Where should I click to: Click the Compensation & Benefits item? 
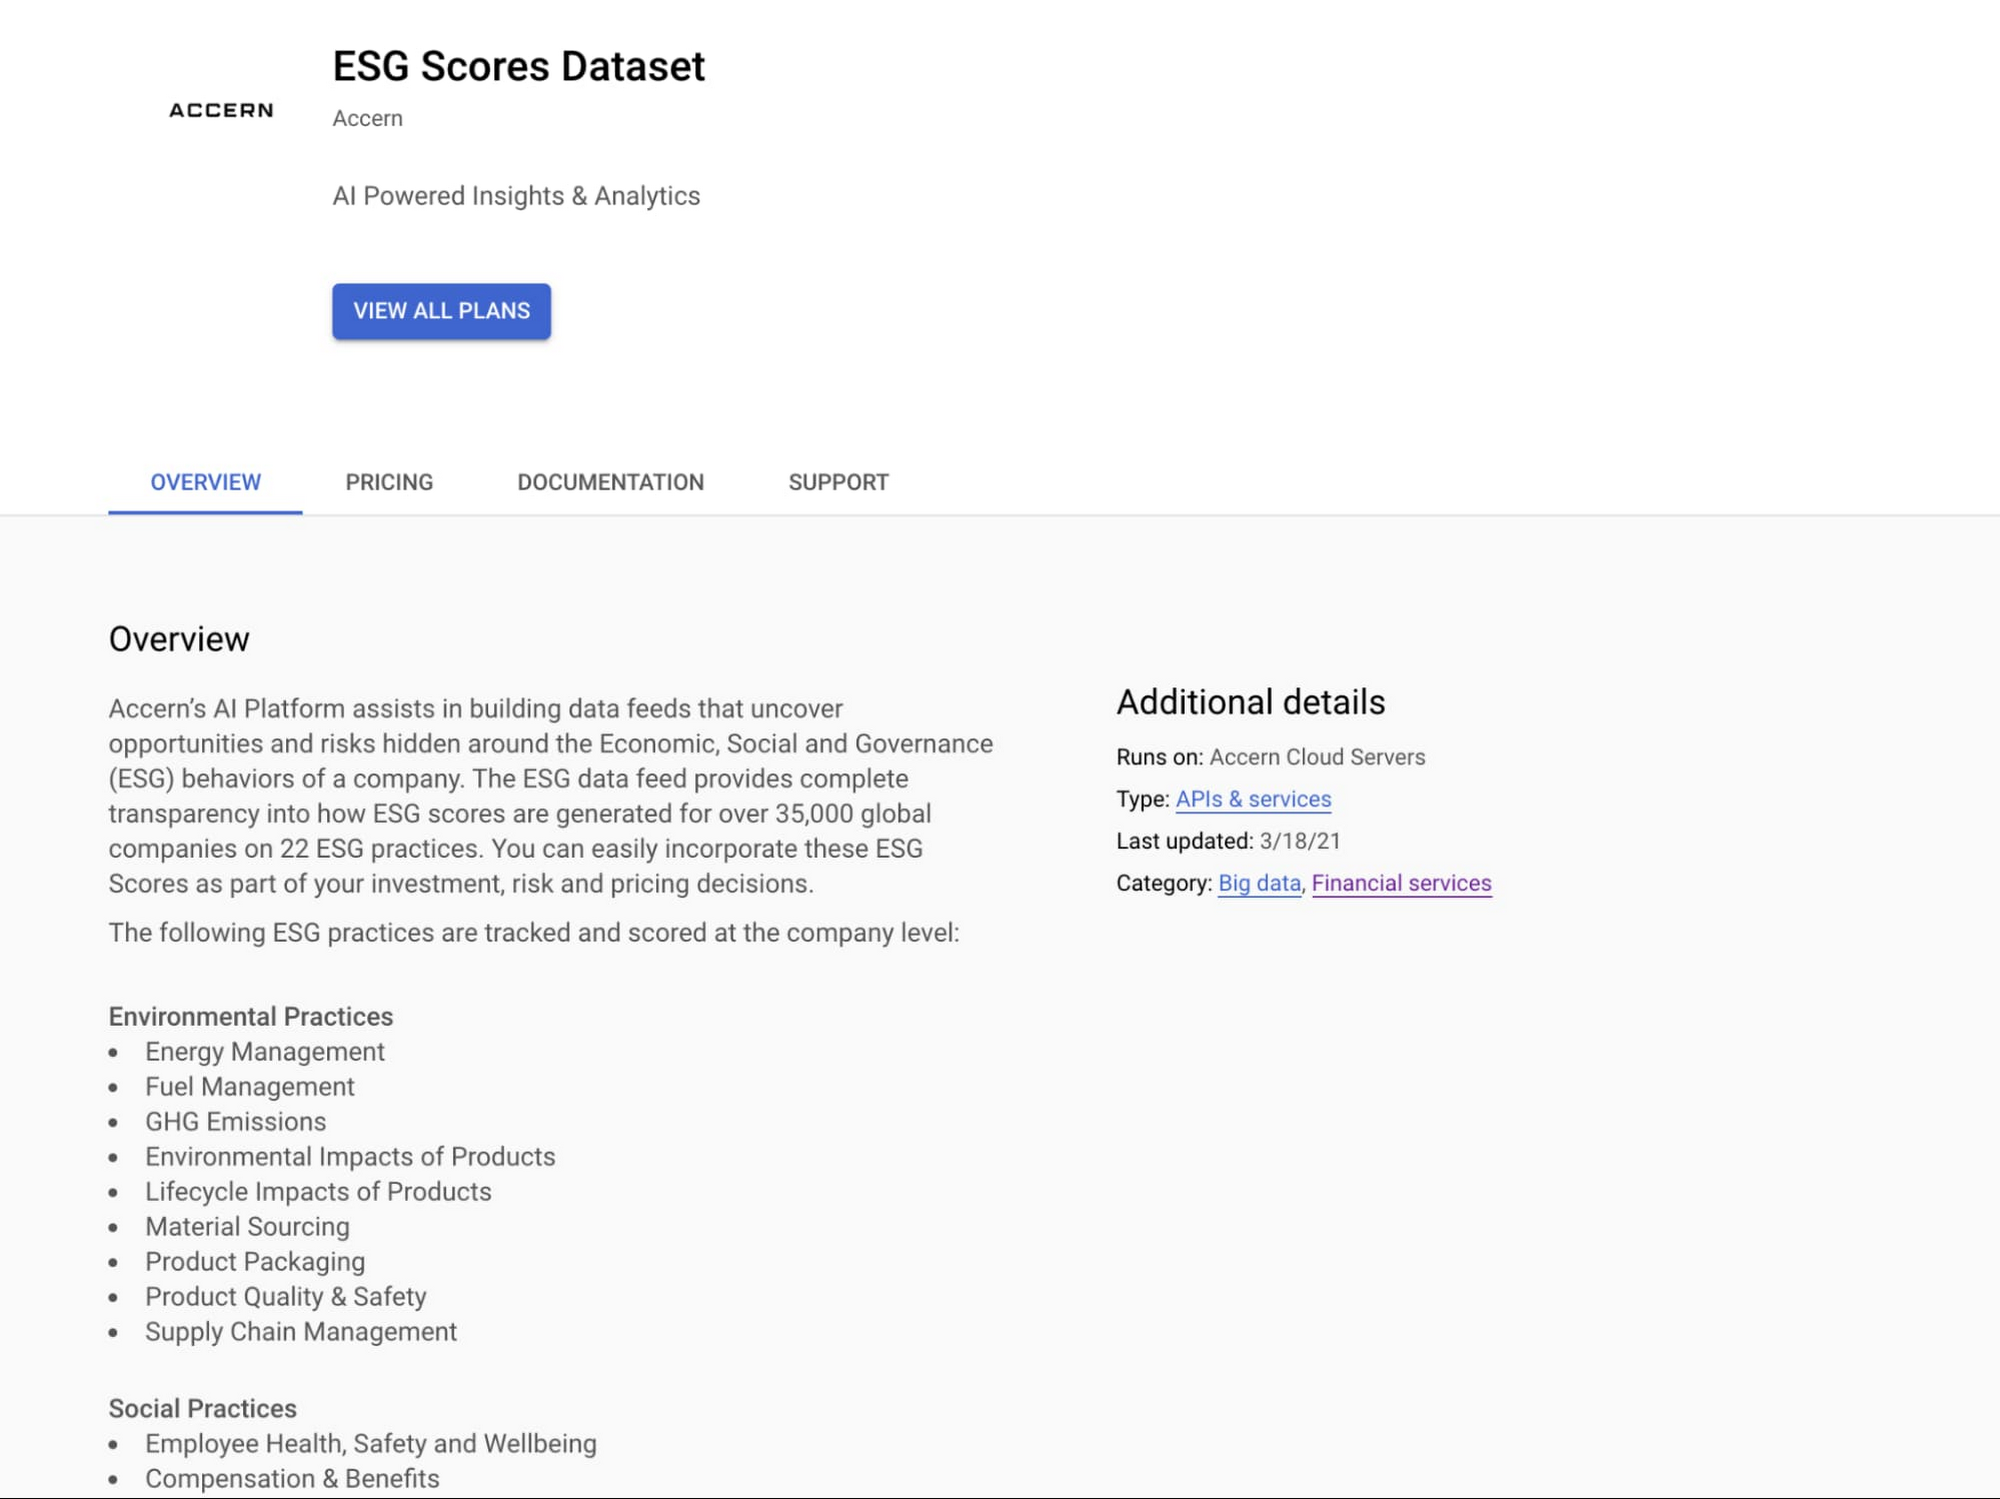pos(292,1479)
